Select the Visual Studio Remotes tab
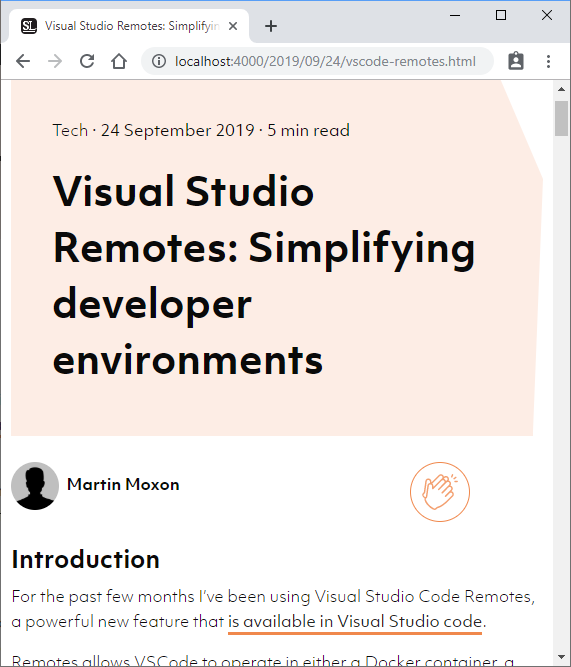Screen dimensions: 571x667 [x=128, y=26]
